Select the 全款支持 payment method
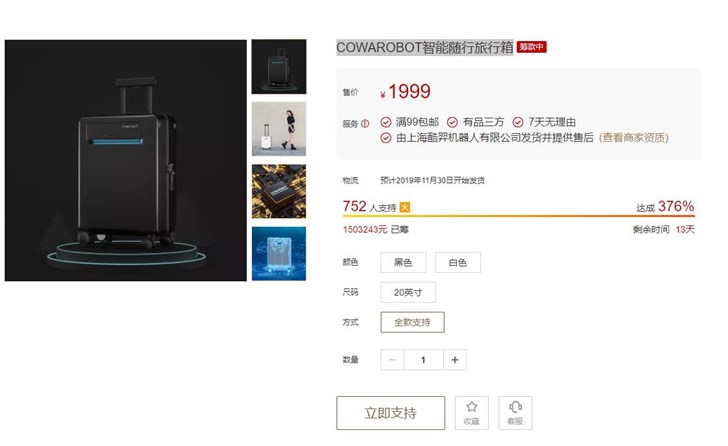The width and height of the screenshot is (728, 446). 412,322
